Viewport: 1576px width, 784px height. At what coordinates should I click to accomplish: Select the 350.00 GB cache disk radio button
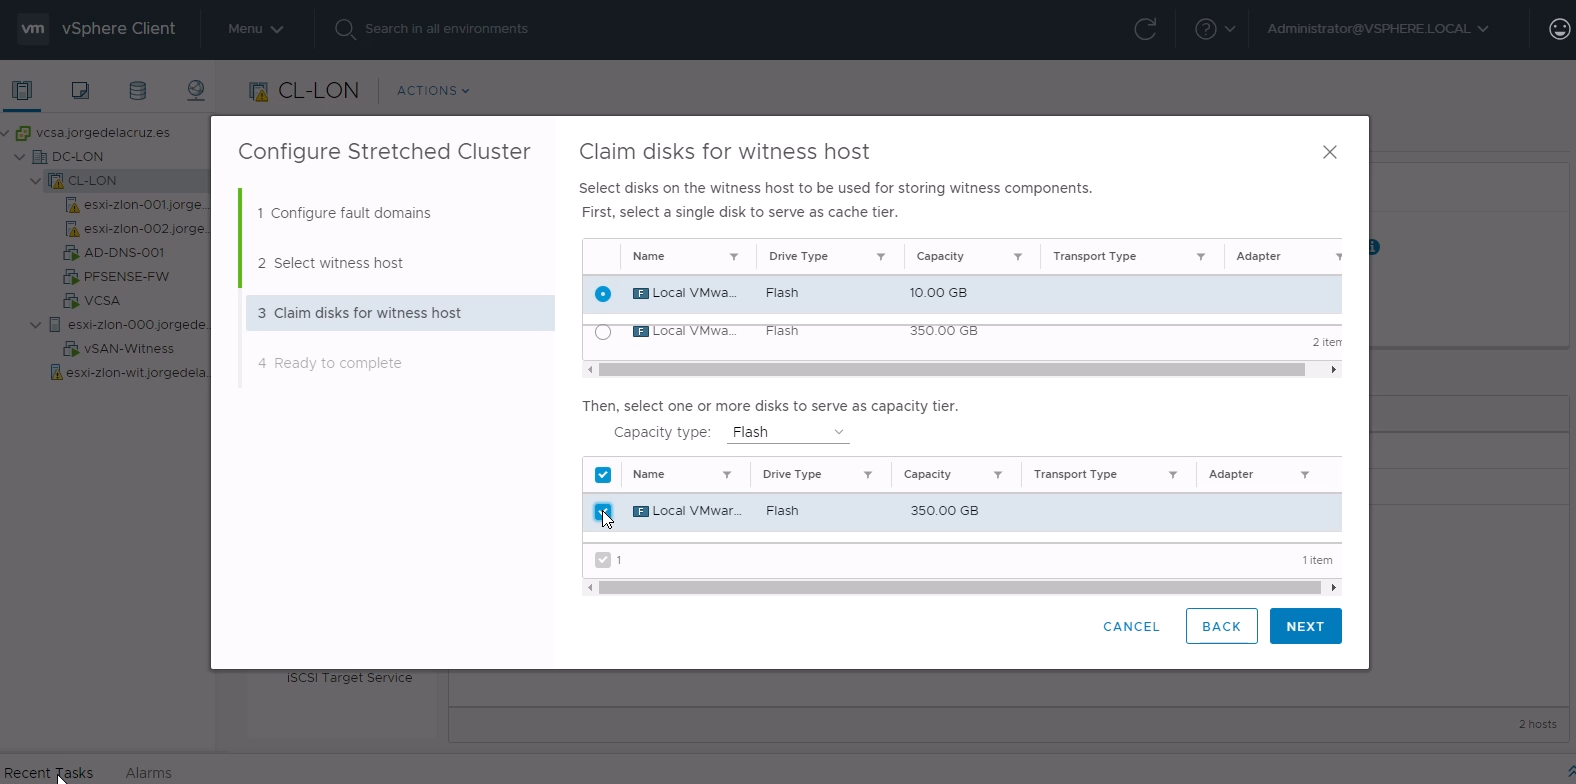[x=603, y=332]
